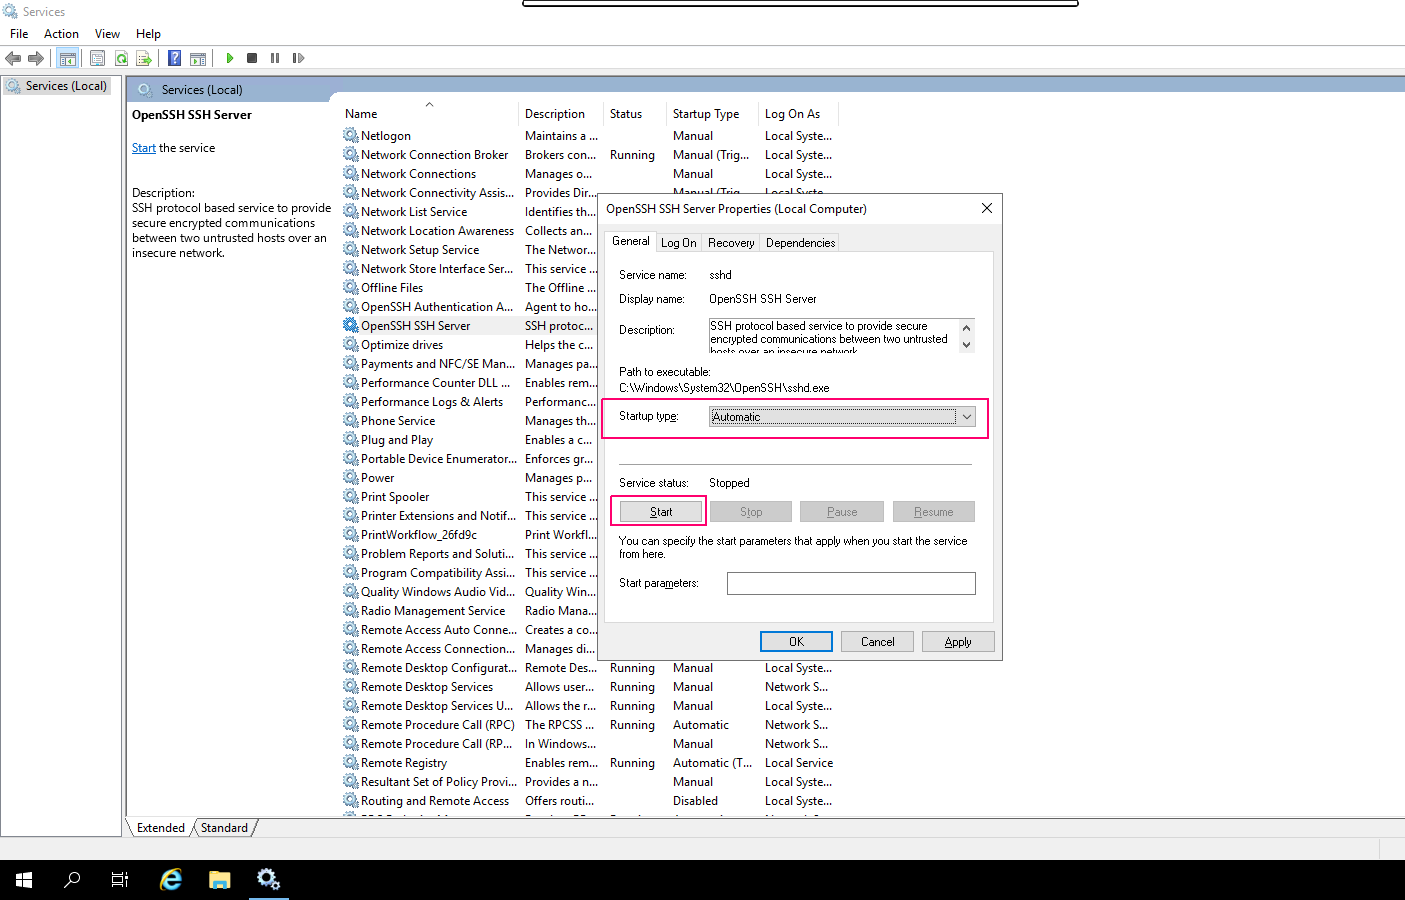Click the Restart Service toolbar icon
Viewport: 1405px width, 900px height.
click(x=298, y=58)
